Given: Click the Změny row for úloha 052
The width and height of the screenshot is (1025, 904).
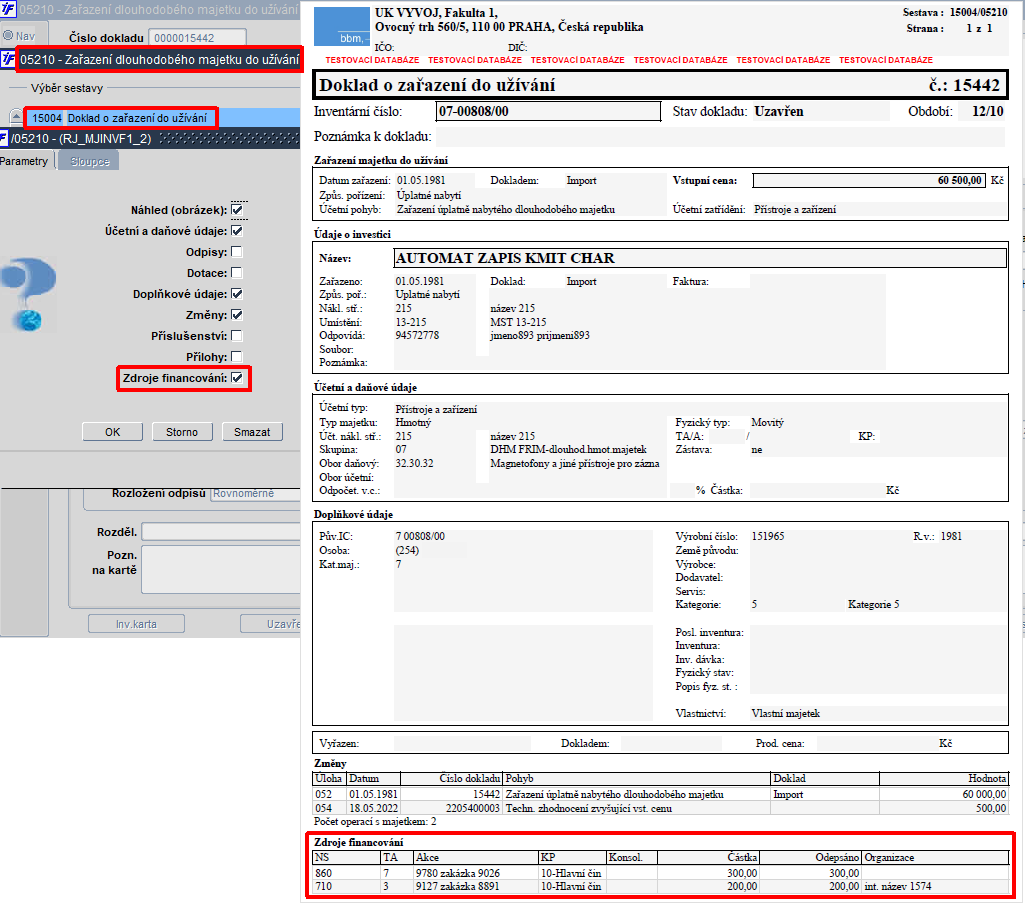Looking at the screenshot, I should click(x=660, y=794).
